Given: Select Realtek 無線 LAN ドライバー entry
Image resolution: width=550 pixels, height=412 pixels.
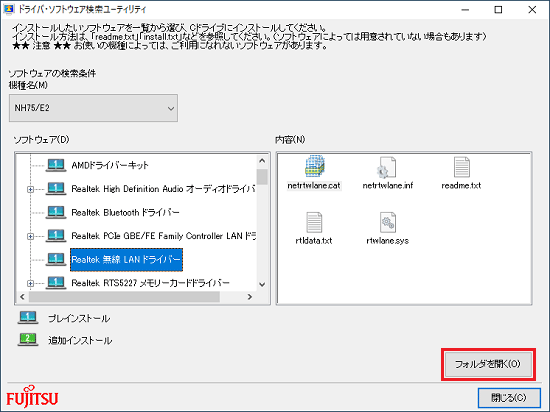Looking at the screenshot, I should (126, 259).
